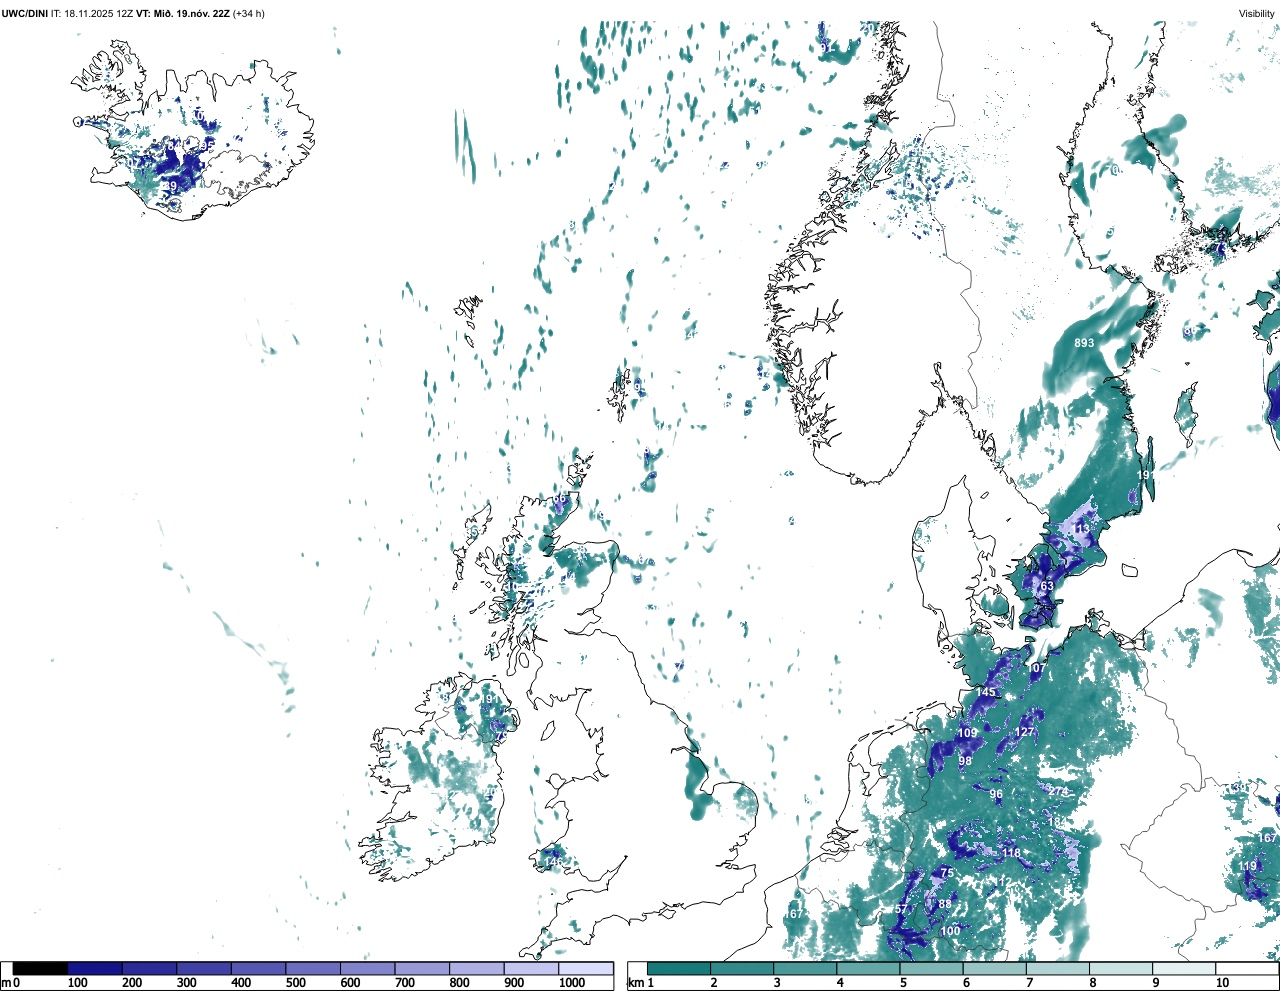Click the "Visibility" title label
This screenshot has width=1280, height=991.
coord(1256,13)
